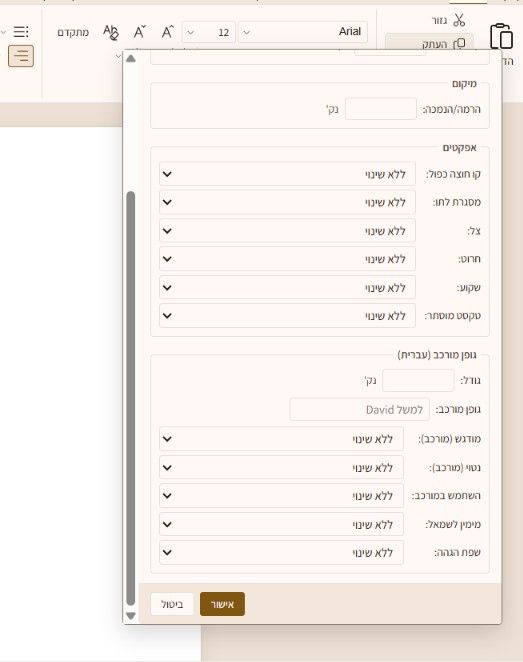This screenshot has width=523, height=662.
Task: Click the clear formatting icon
Action: [111, 32]
